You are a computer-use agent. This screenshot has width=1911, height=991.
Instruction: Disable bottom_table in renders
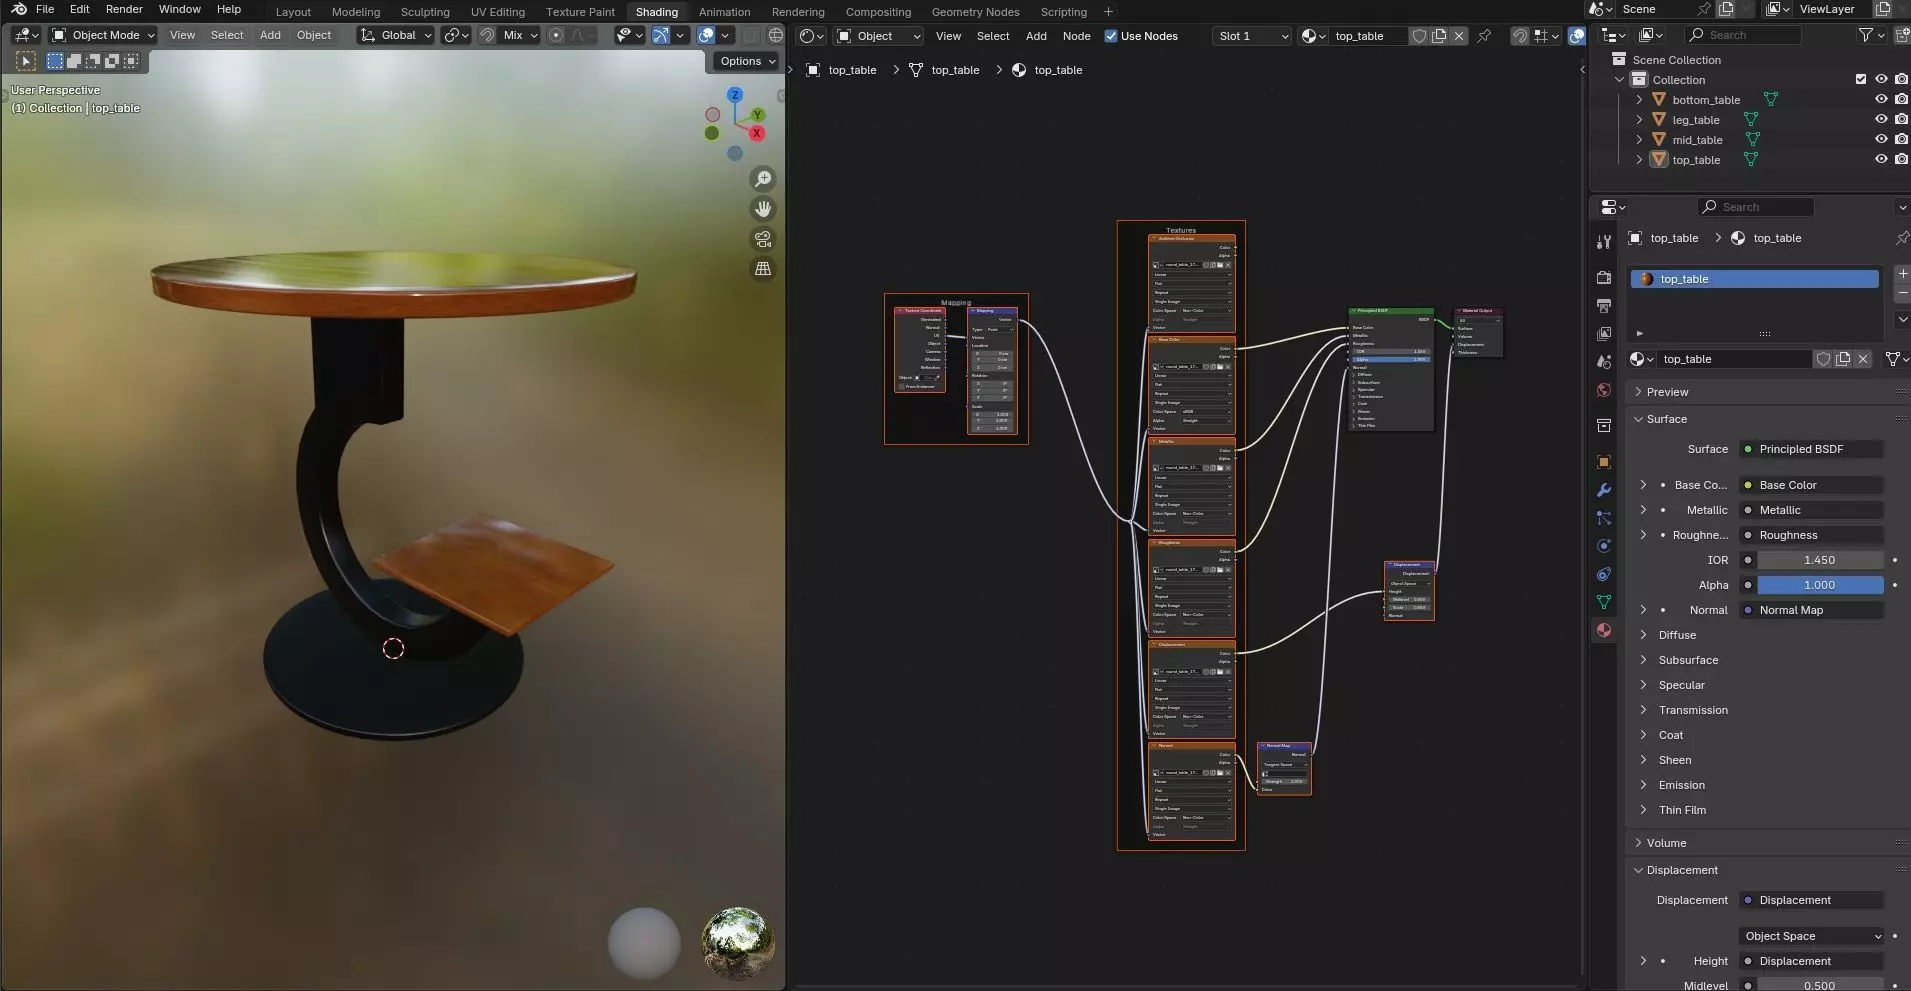point(1901,100)
